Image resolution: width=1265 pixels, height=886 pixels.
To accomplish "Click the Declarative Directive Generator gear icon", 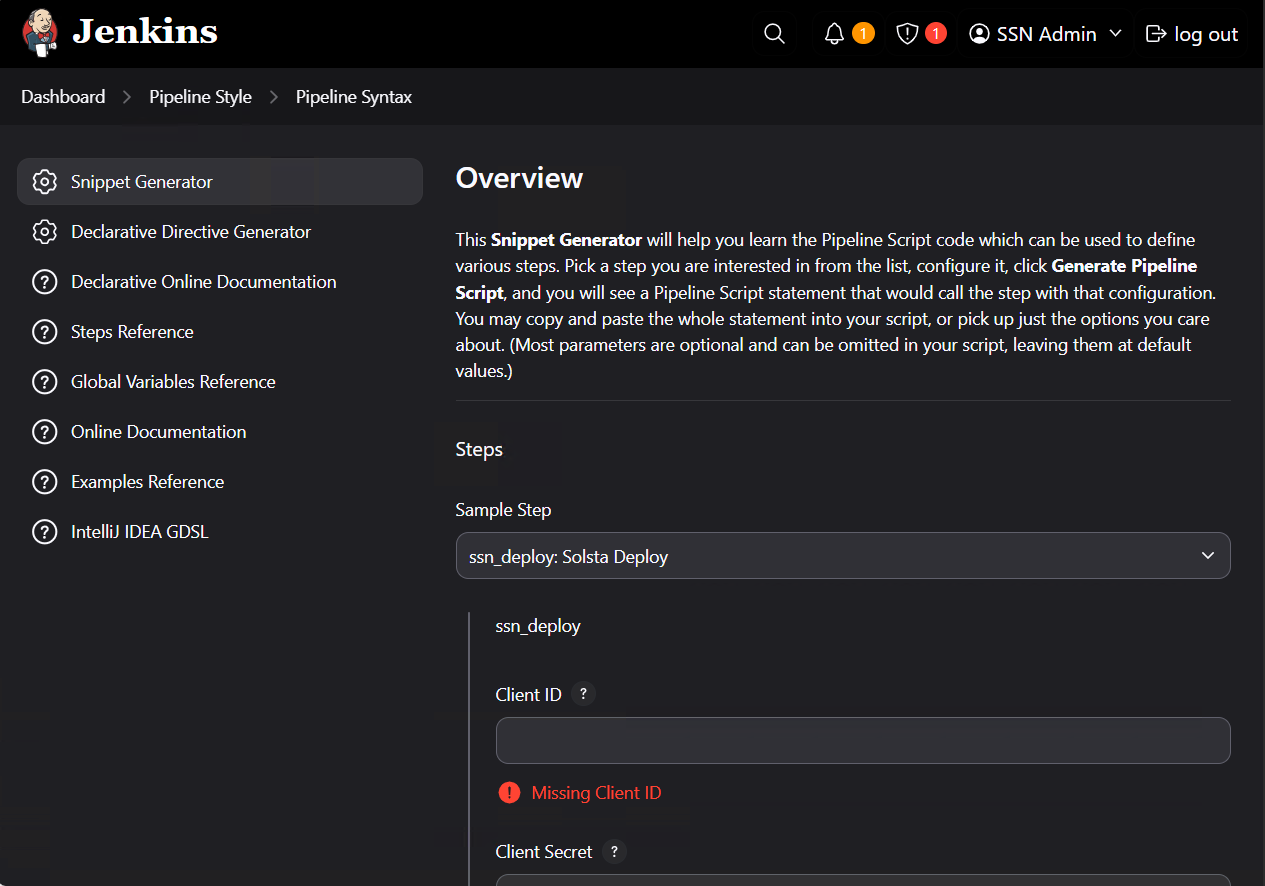I will (44, 232).
